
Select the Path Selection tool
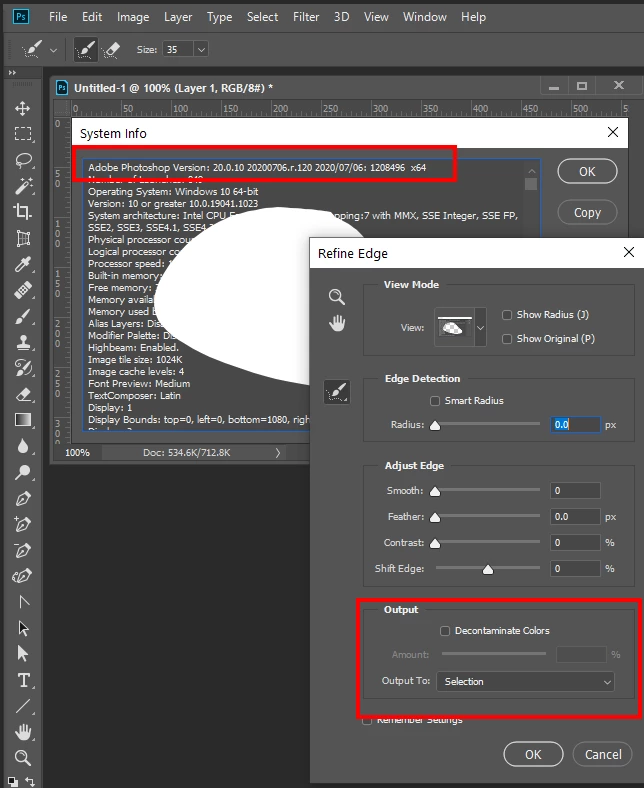coord(23,628)
